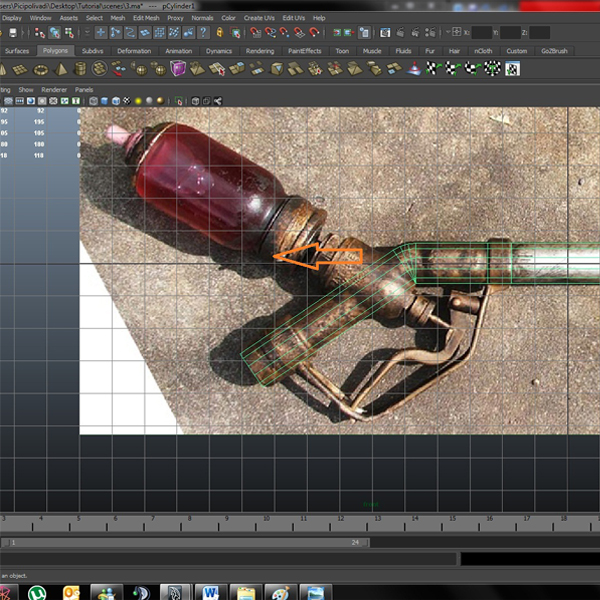The height and width of the screenshot is (600, 600).
Task: Select by object type mode icon
Action: 55,33
